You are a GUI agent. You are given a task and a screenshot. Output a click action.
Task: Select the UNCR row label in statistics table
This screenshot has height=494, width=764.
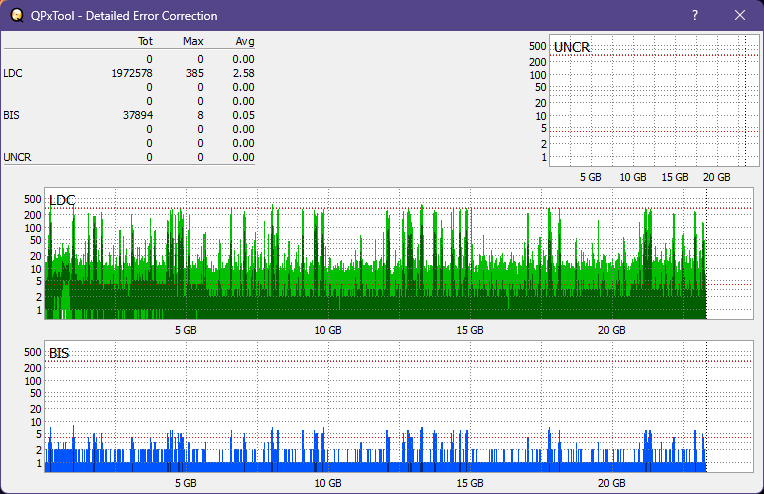point(17,157)
